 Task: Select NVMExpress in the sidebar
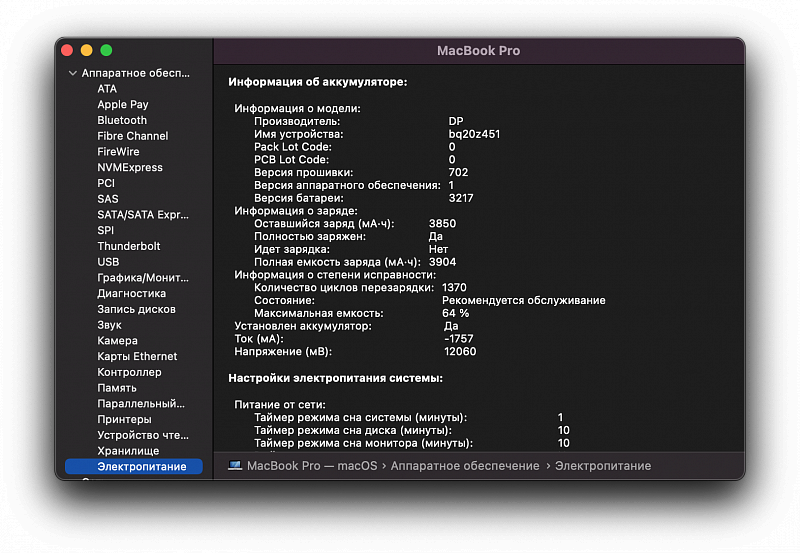click(x=129, y=167)
